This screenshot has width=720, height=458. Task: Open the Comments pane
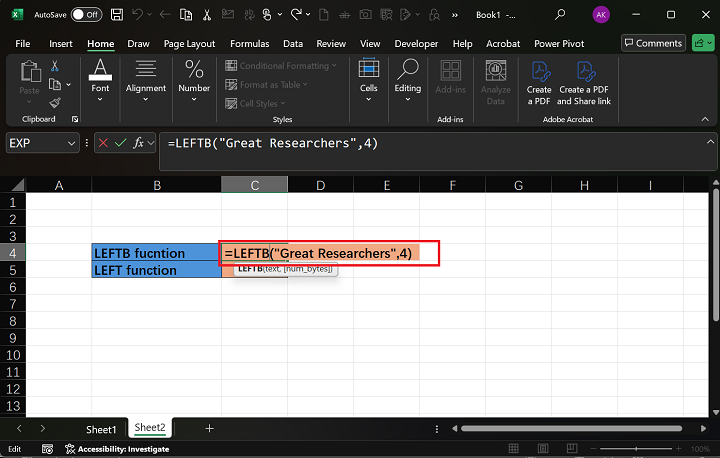pos(652,43)
